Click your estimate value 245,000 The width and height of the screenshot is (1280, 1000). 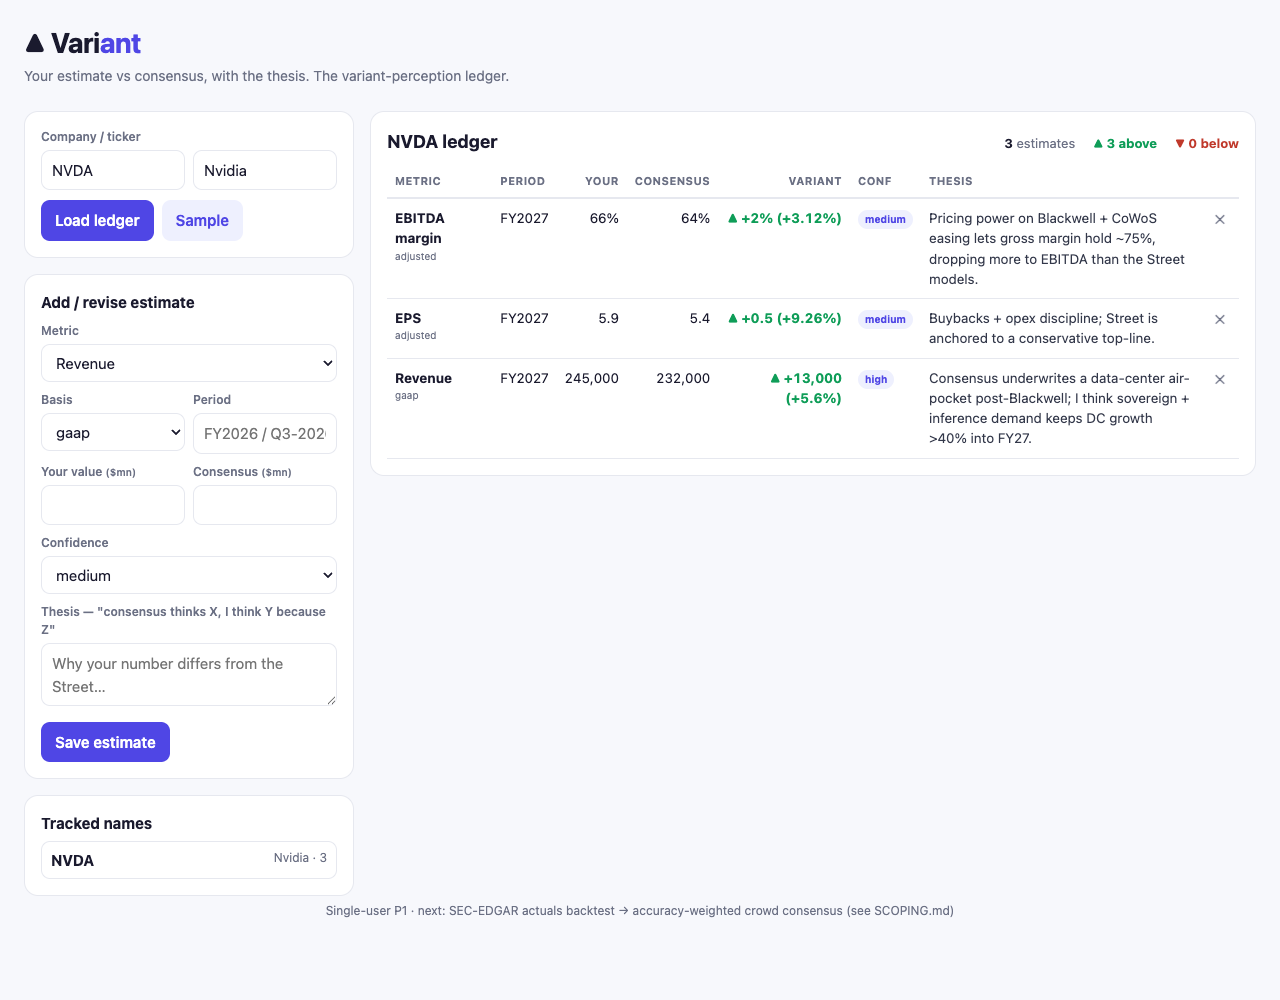coord(592,378)
